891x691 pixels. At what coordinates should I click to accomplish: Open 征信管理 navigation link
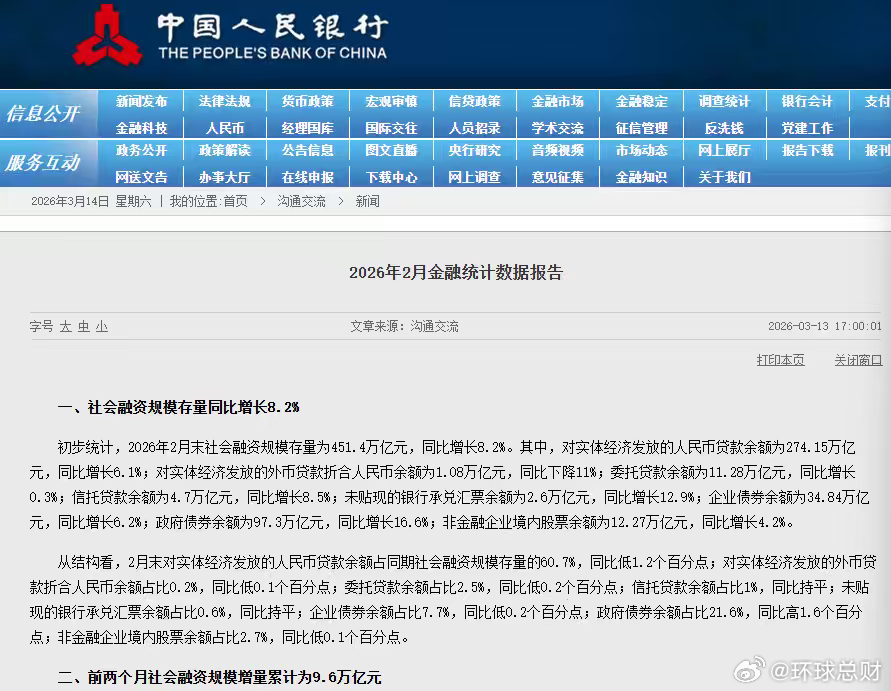point(641,128)
